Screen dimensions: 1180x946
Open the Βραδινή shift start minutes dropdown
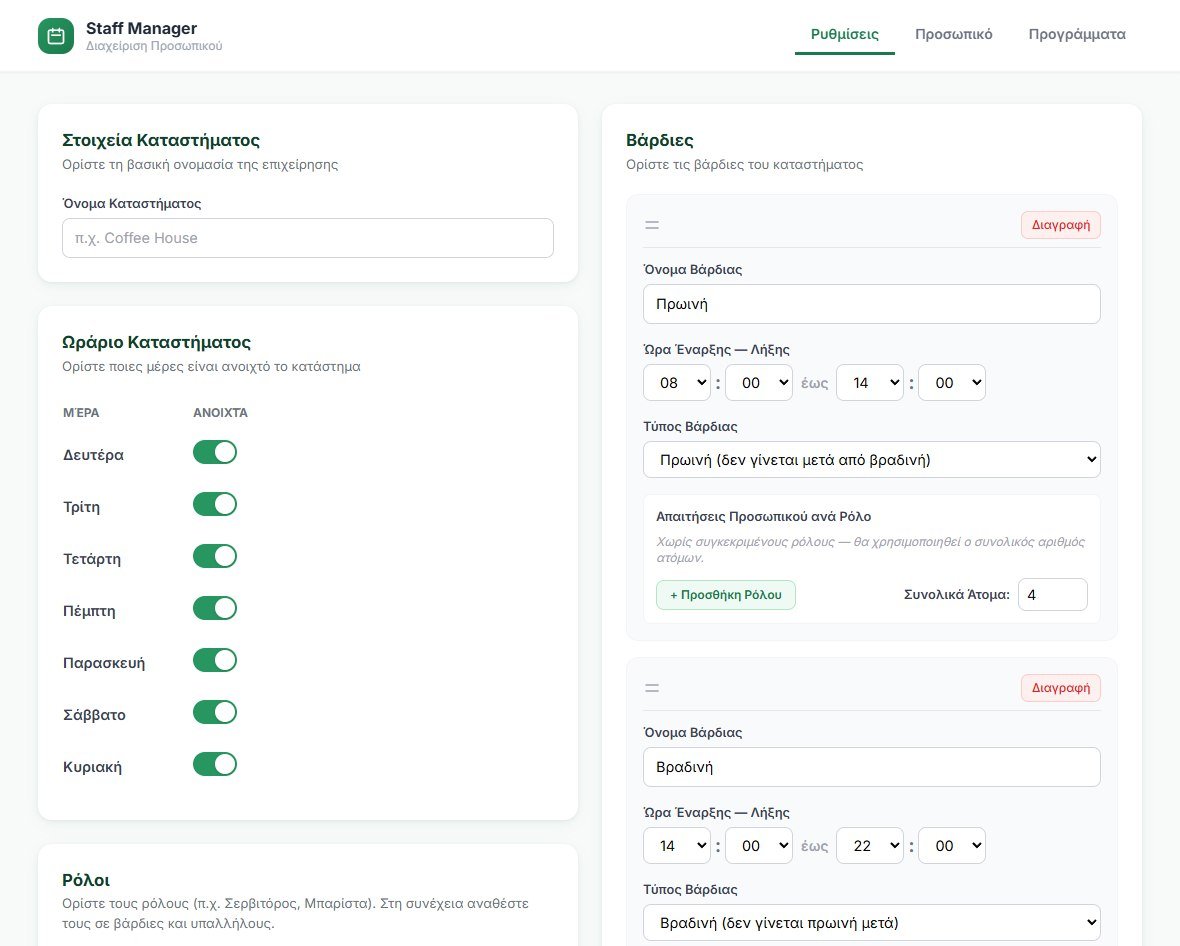759,846
